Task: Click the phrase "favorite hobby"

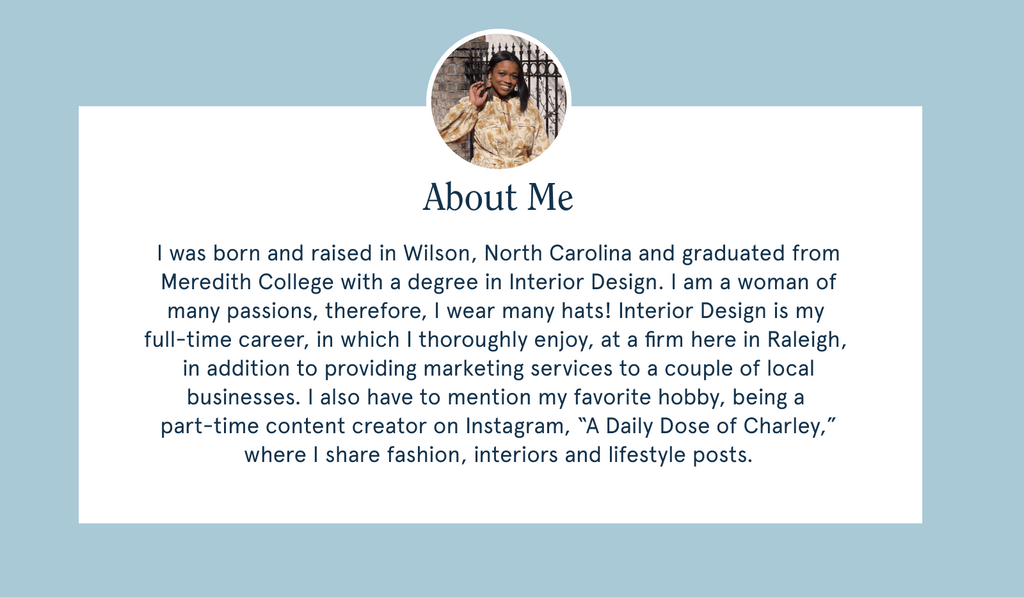Action: pos(605,397)
